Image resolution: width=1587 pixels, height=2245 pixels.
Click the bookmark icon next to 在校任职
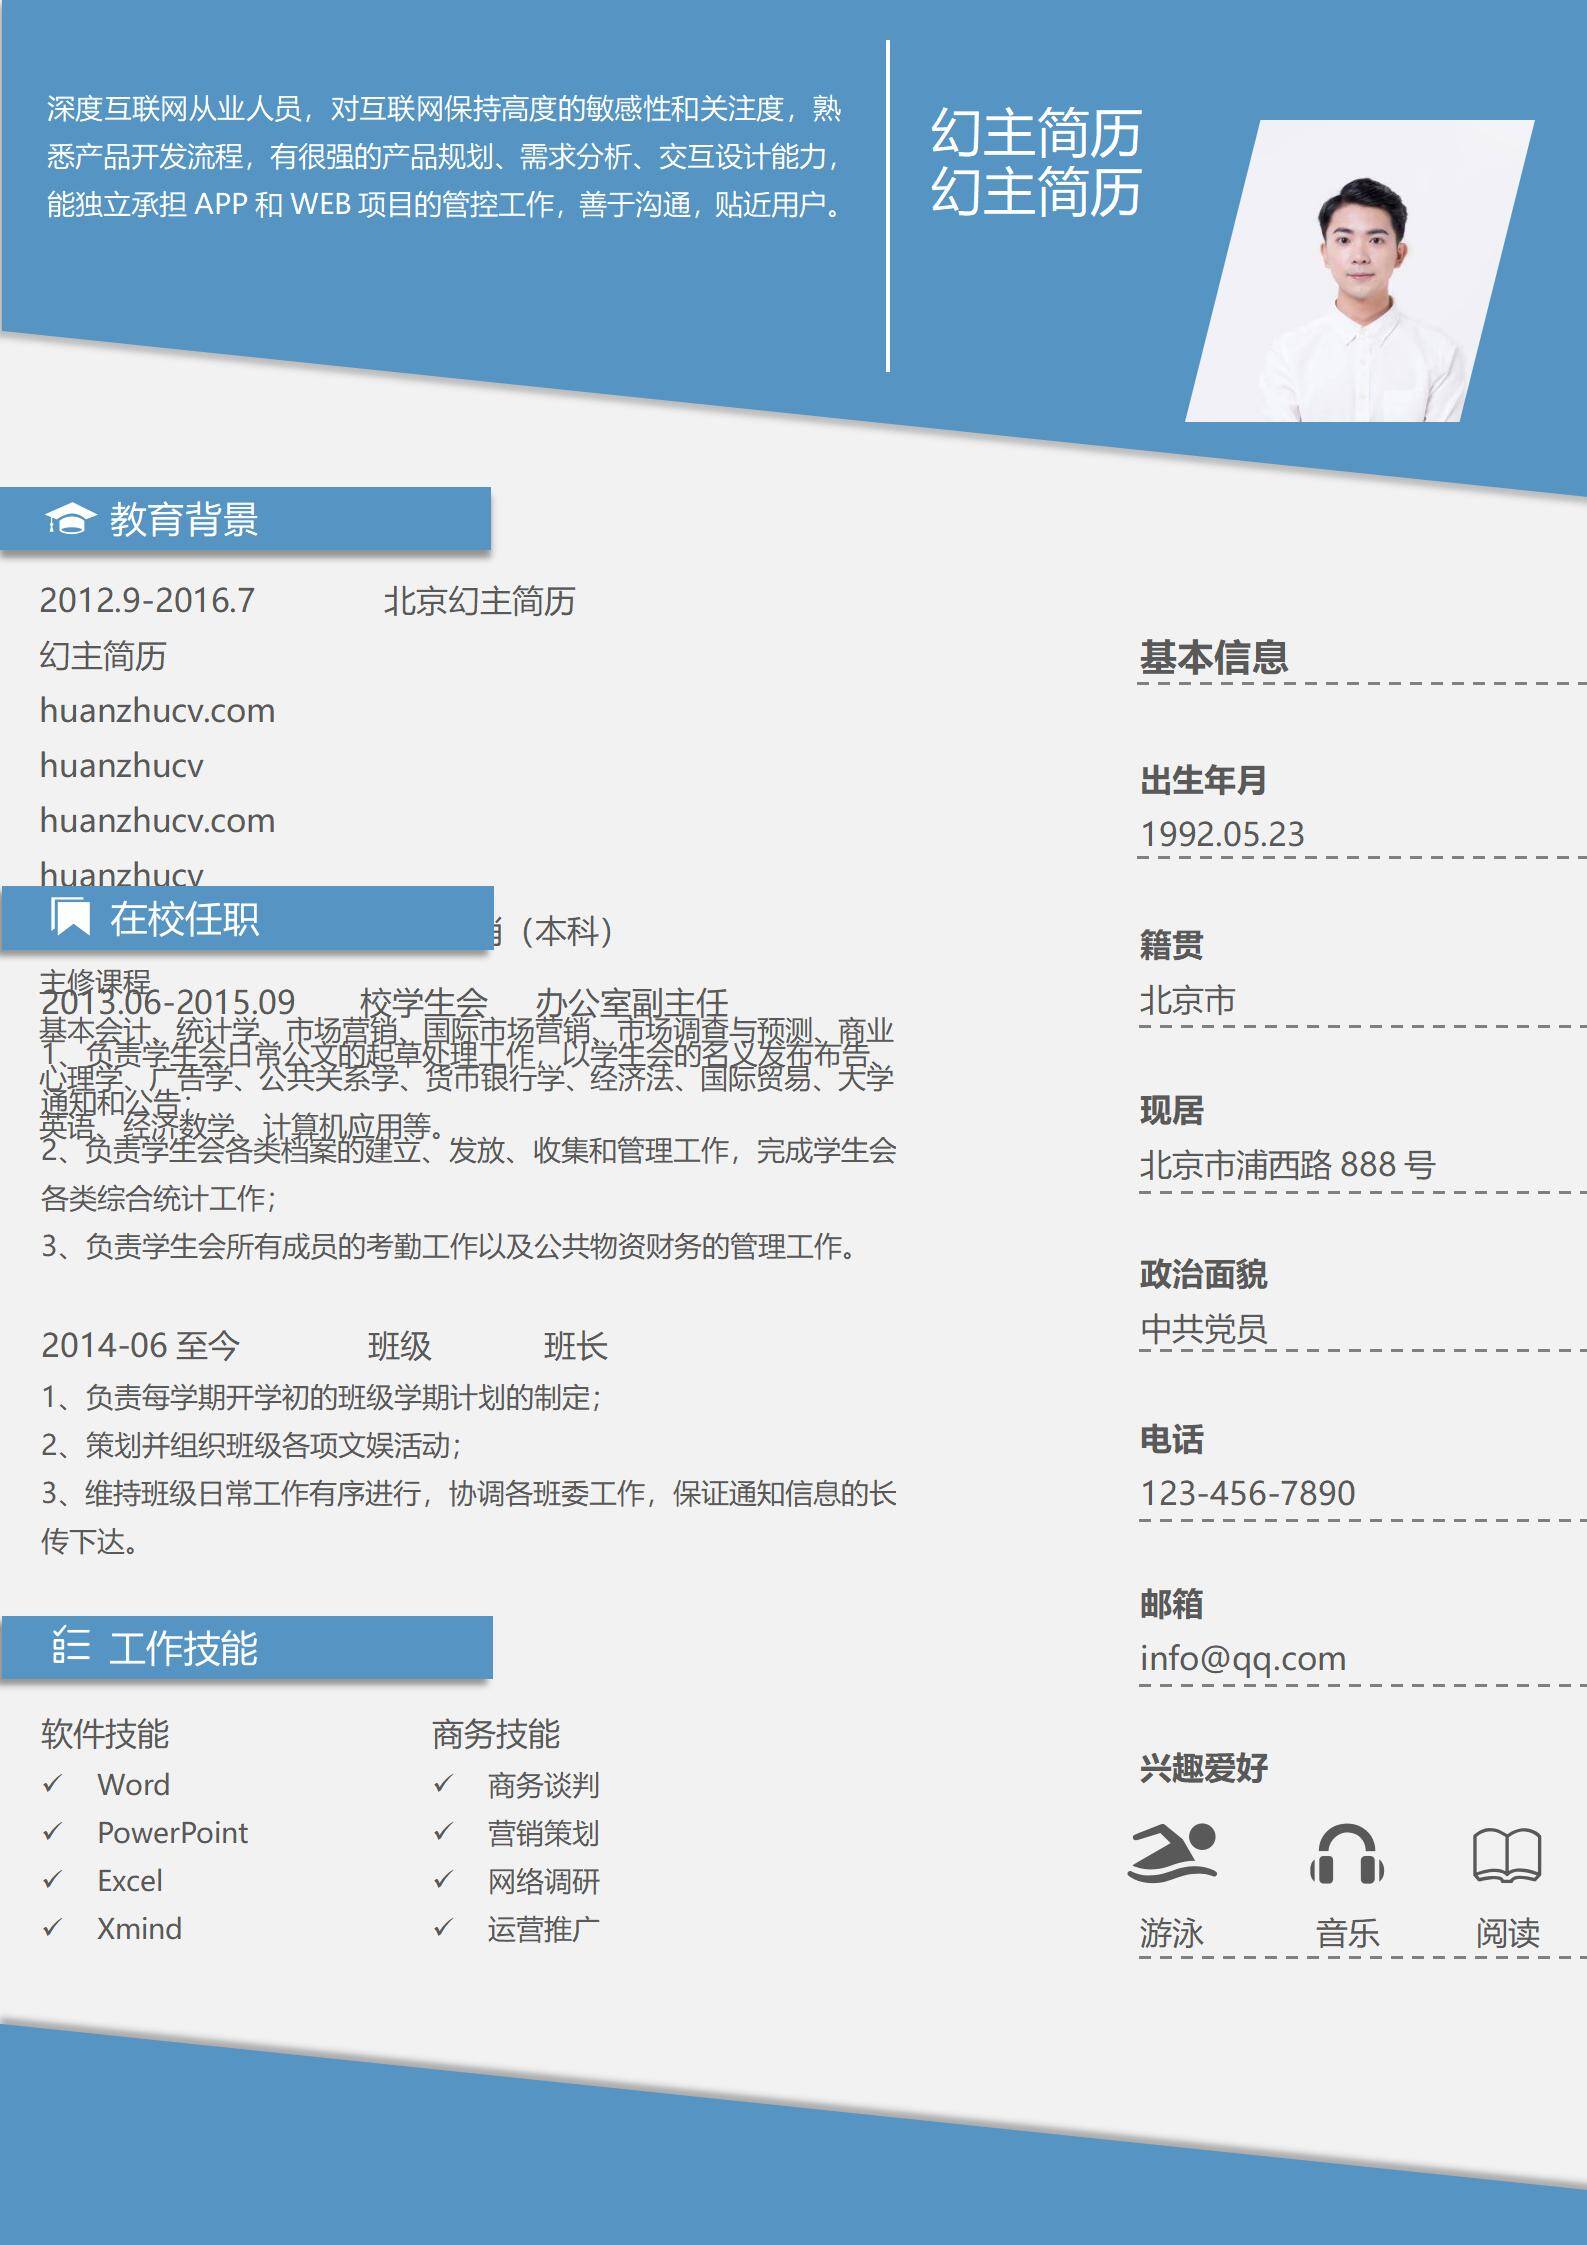(x=71, y=917)
